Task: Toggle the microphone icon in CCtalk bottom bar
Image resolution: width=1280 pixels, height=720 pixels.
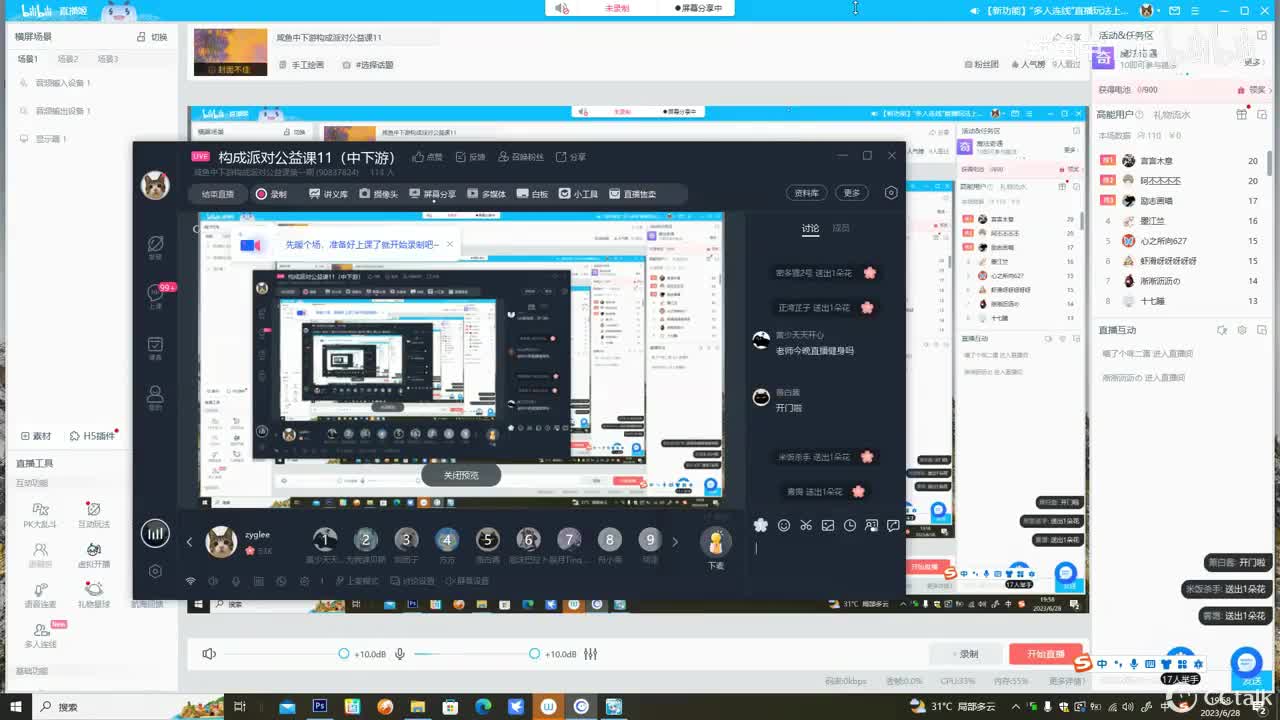Action: [236, 581]
